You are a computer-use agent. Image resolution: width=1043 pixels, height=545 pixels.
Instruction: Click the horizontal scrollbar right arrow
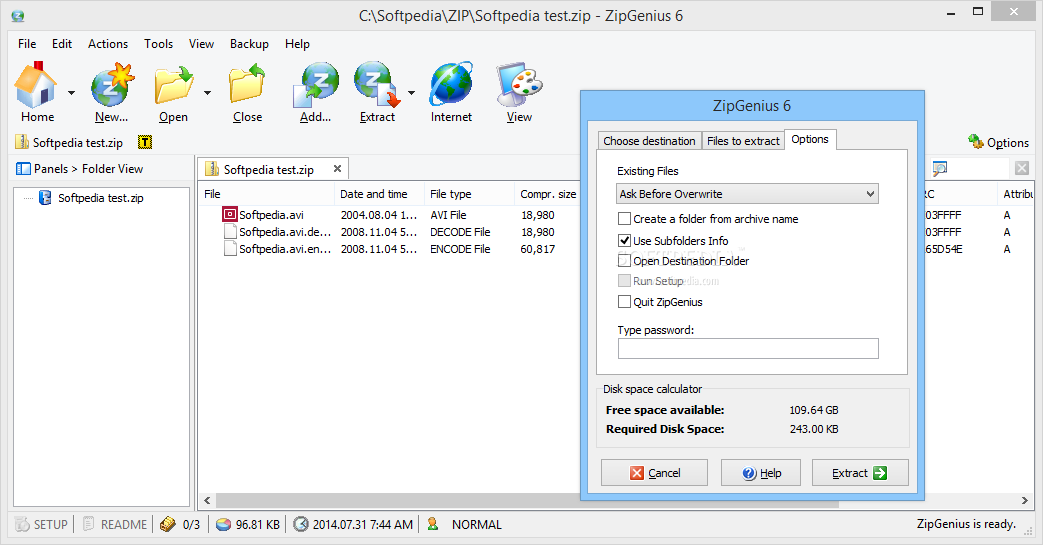click(x=1024, y=500)
